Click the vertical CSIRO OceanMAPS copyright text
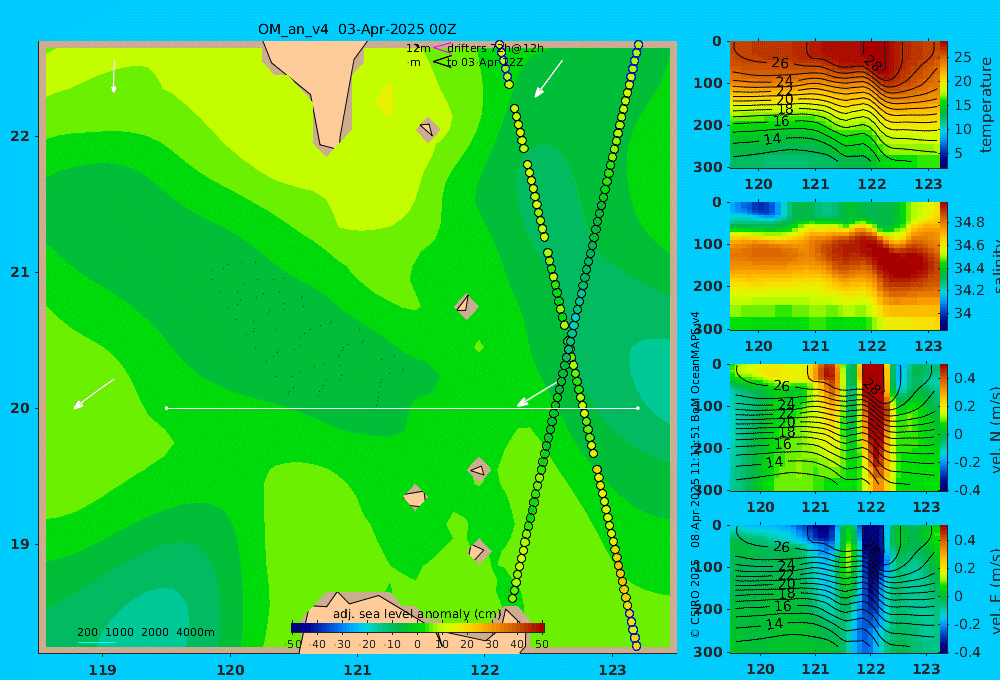Screen dimensions: 1000x680 (695, 475)
